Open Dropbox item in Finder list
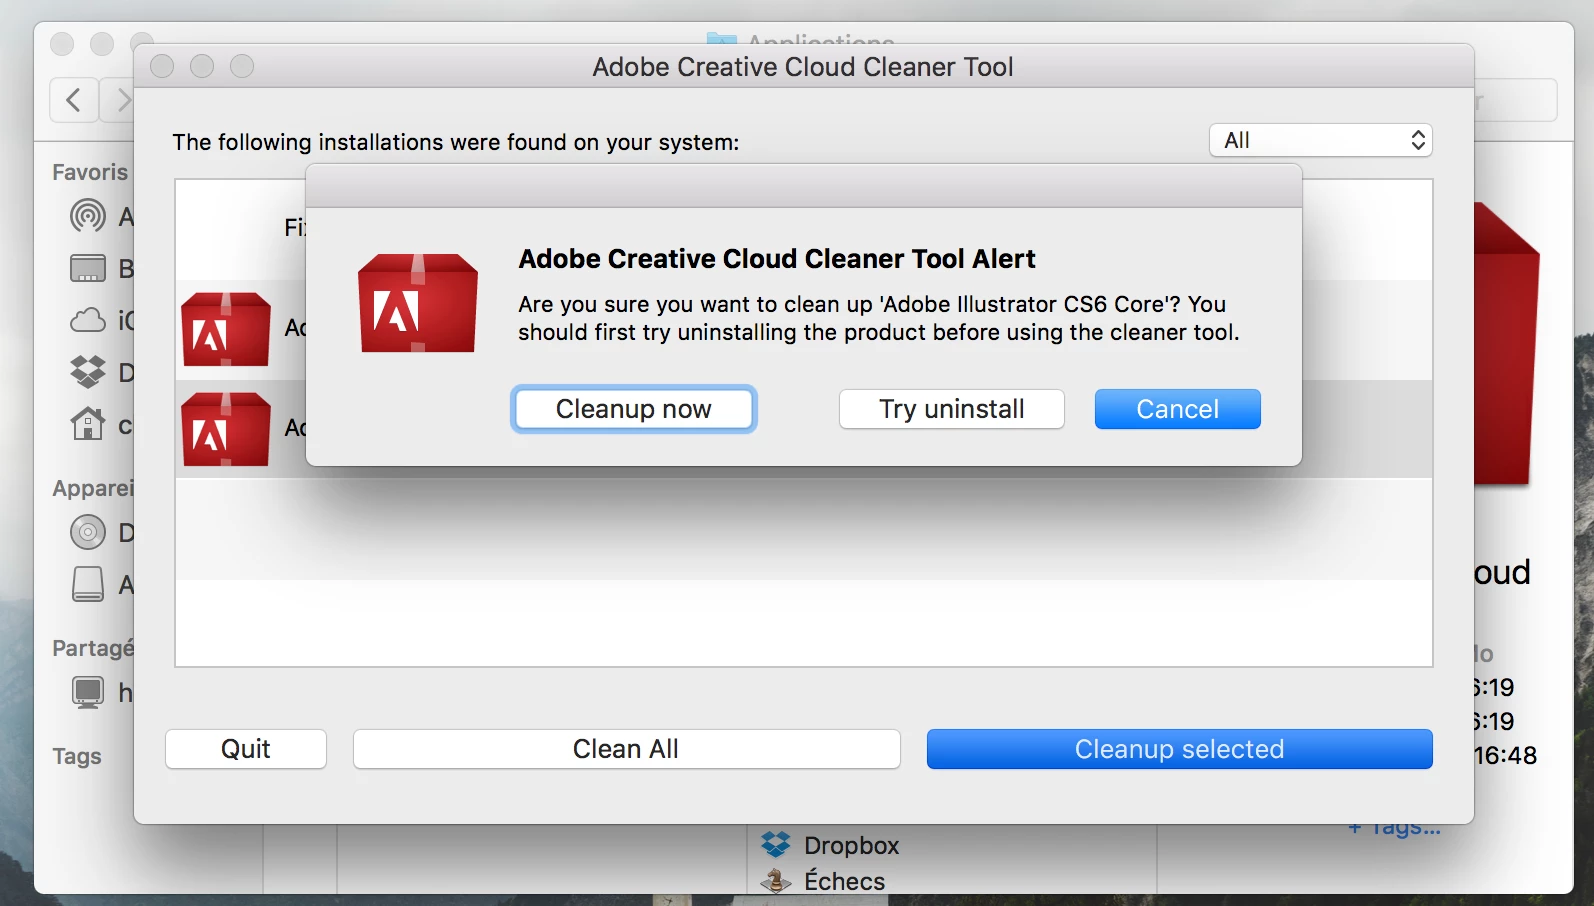 (851, 845)
